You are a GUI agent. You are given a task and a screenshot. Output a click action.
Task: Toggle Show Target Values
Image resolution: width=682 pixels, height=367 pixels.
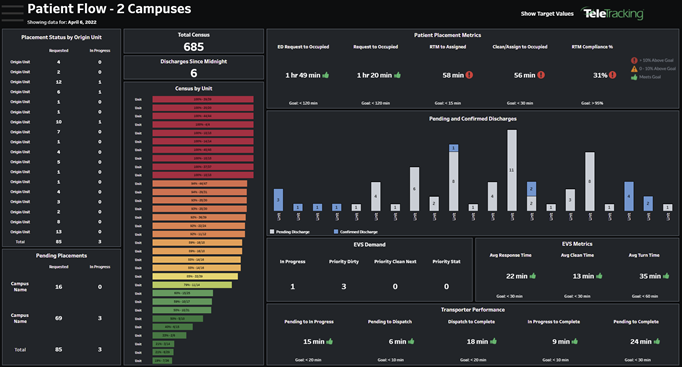547,14
